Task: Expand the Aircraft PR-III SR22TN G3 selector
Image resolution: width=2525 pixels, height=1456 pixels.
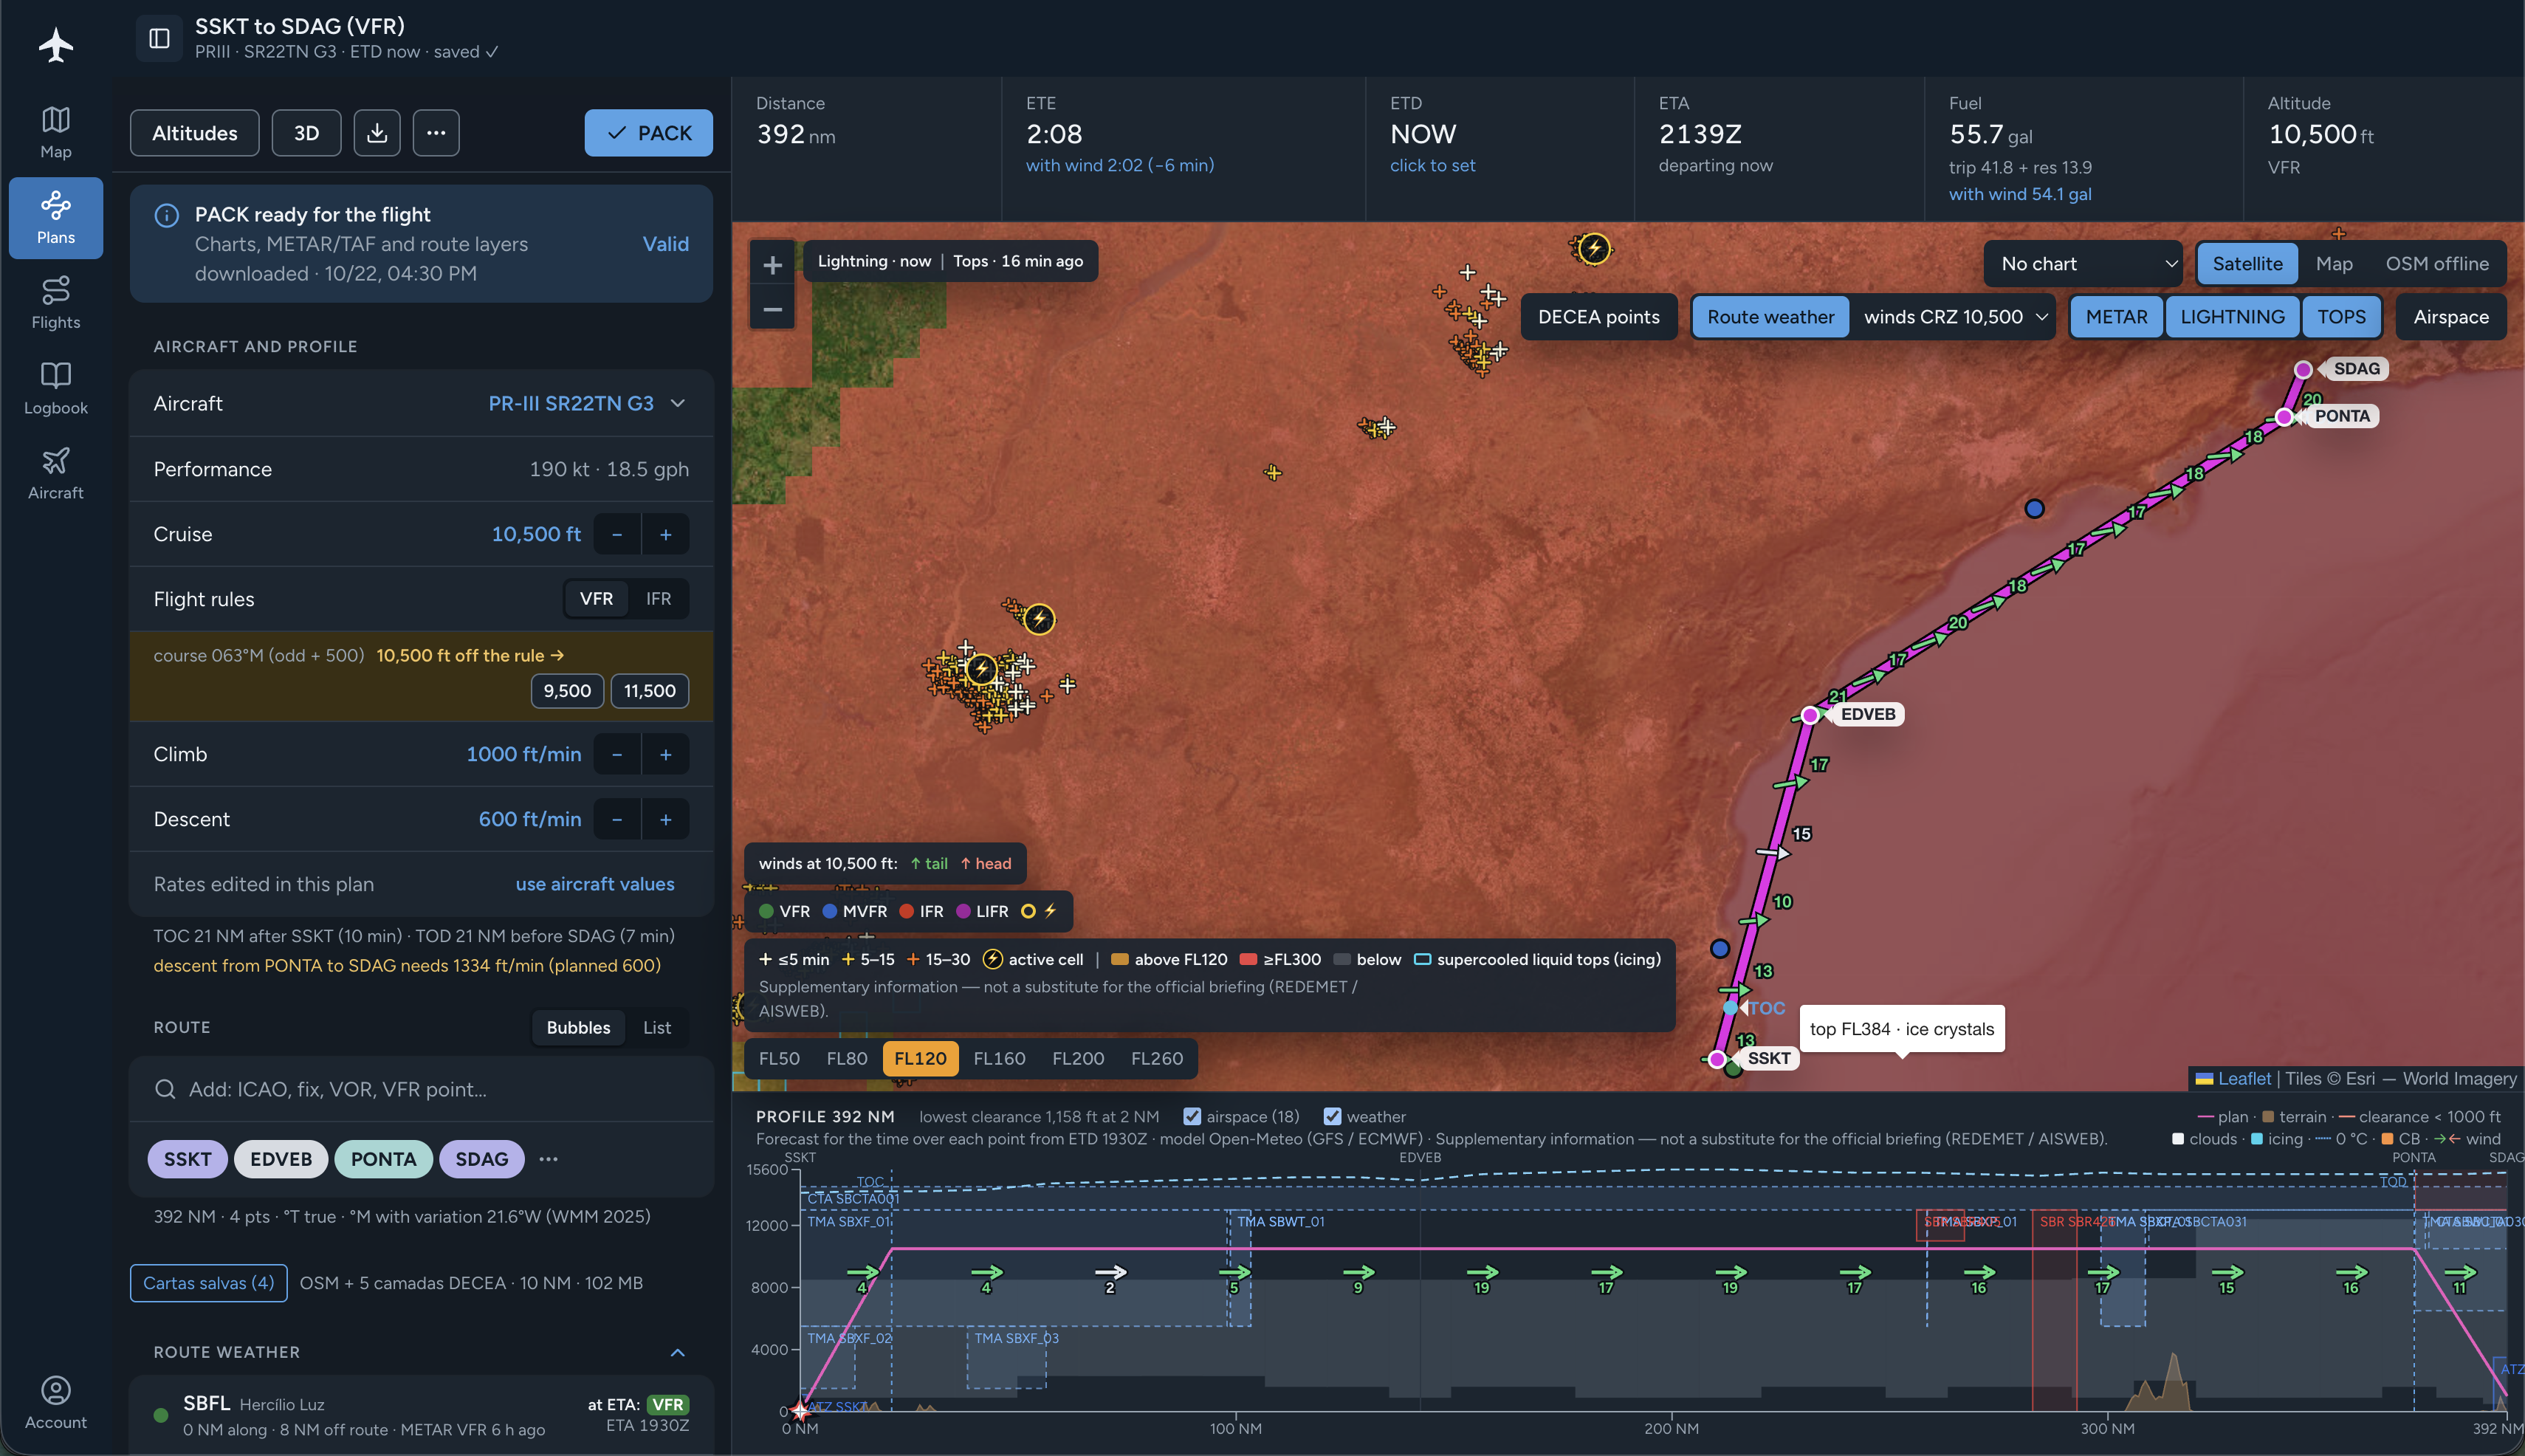Action: 586,404
